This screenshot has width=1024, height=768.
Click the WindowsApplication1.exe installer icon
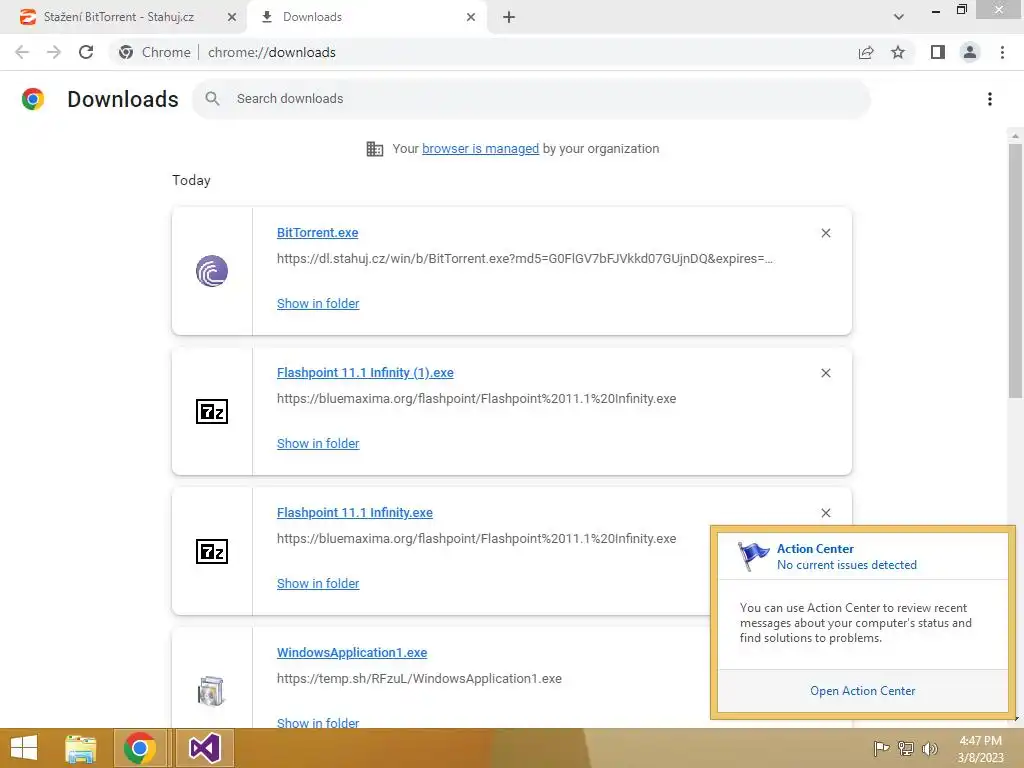[211, 691]
